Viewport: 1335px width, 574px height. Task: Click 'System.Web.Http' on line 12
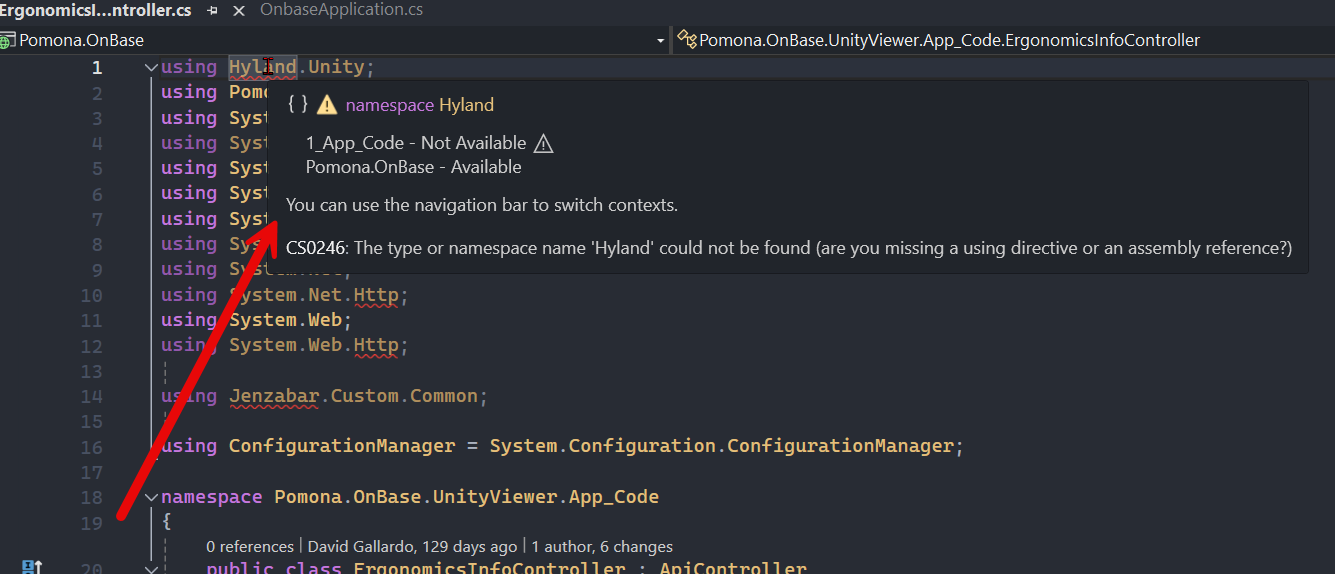click(x=314, y=345)
